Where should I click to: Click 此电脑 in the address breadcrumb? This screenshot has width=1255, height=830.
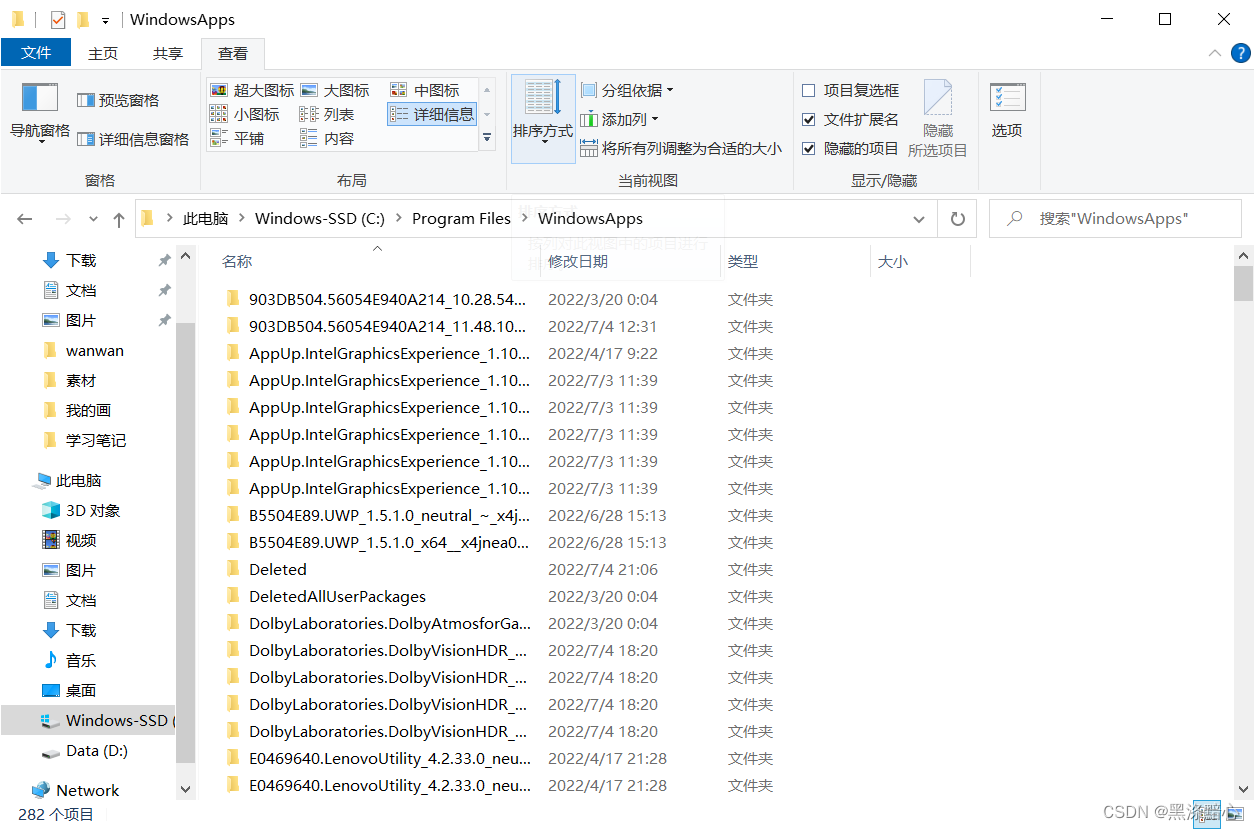click(205, 219)
